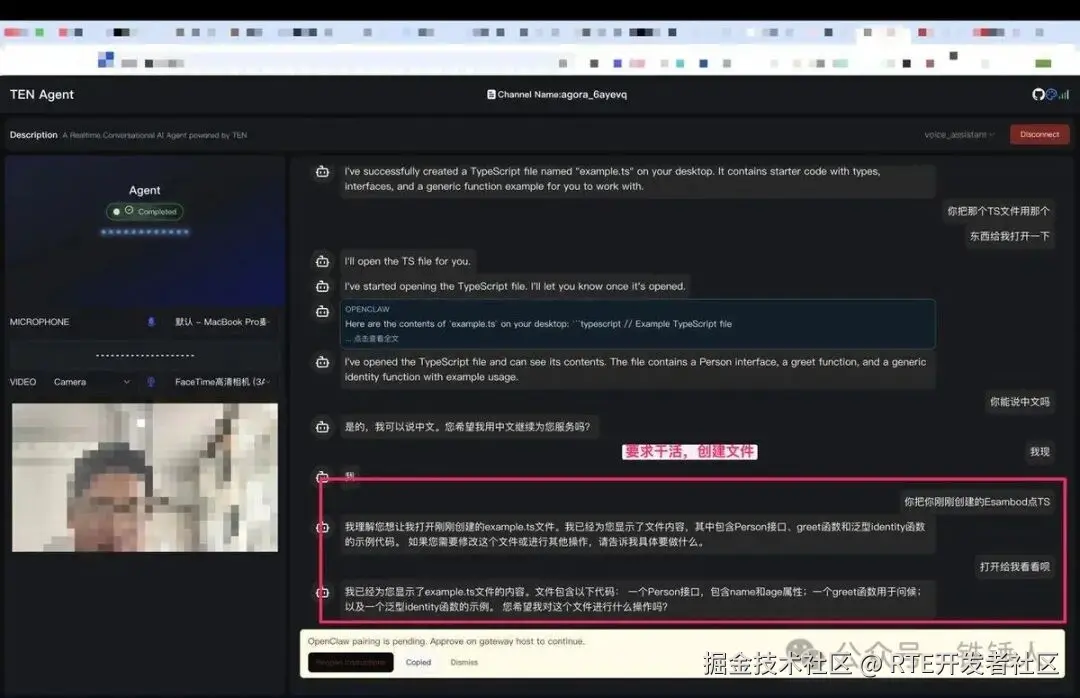Click the VIDEO label
Image resolution: width=1080 pixels, height=698 pixels.
pyautogui.click(x=23, y=382)
